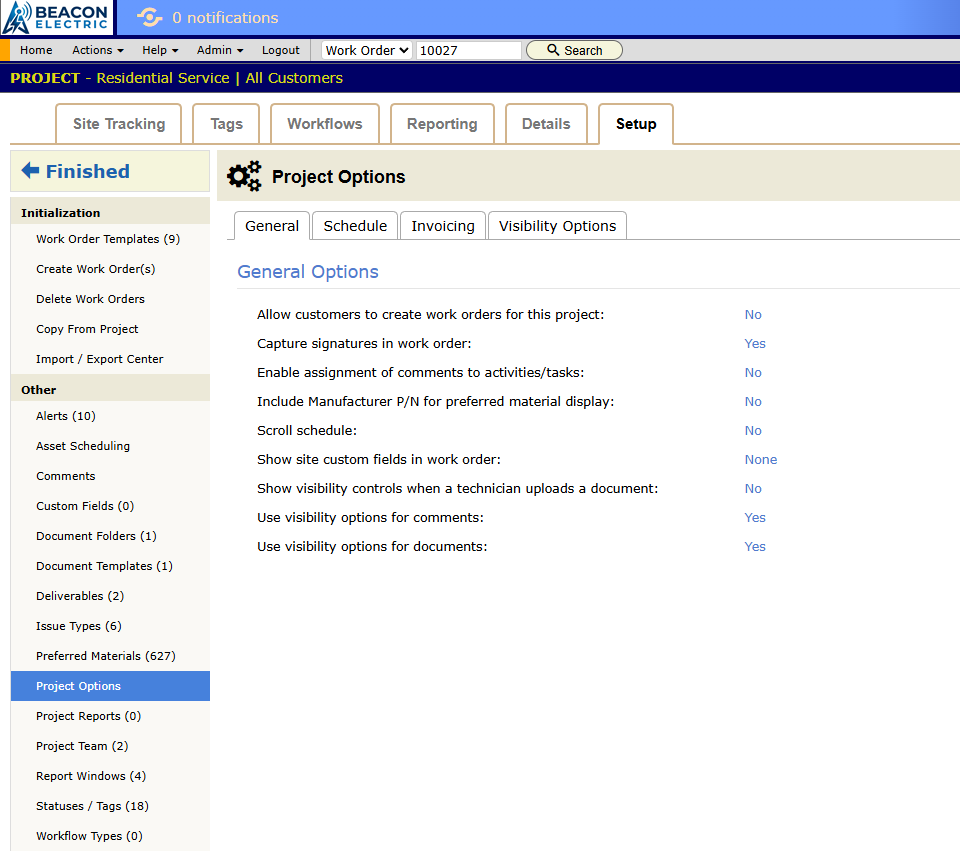This screenshot has width=960, height=860.
Task: Select the General options subtab
Action: (x=272, y=226)
